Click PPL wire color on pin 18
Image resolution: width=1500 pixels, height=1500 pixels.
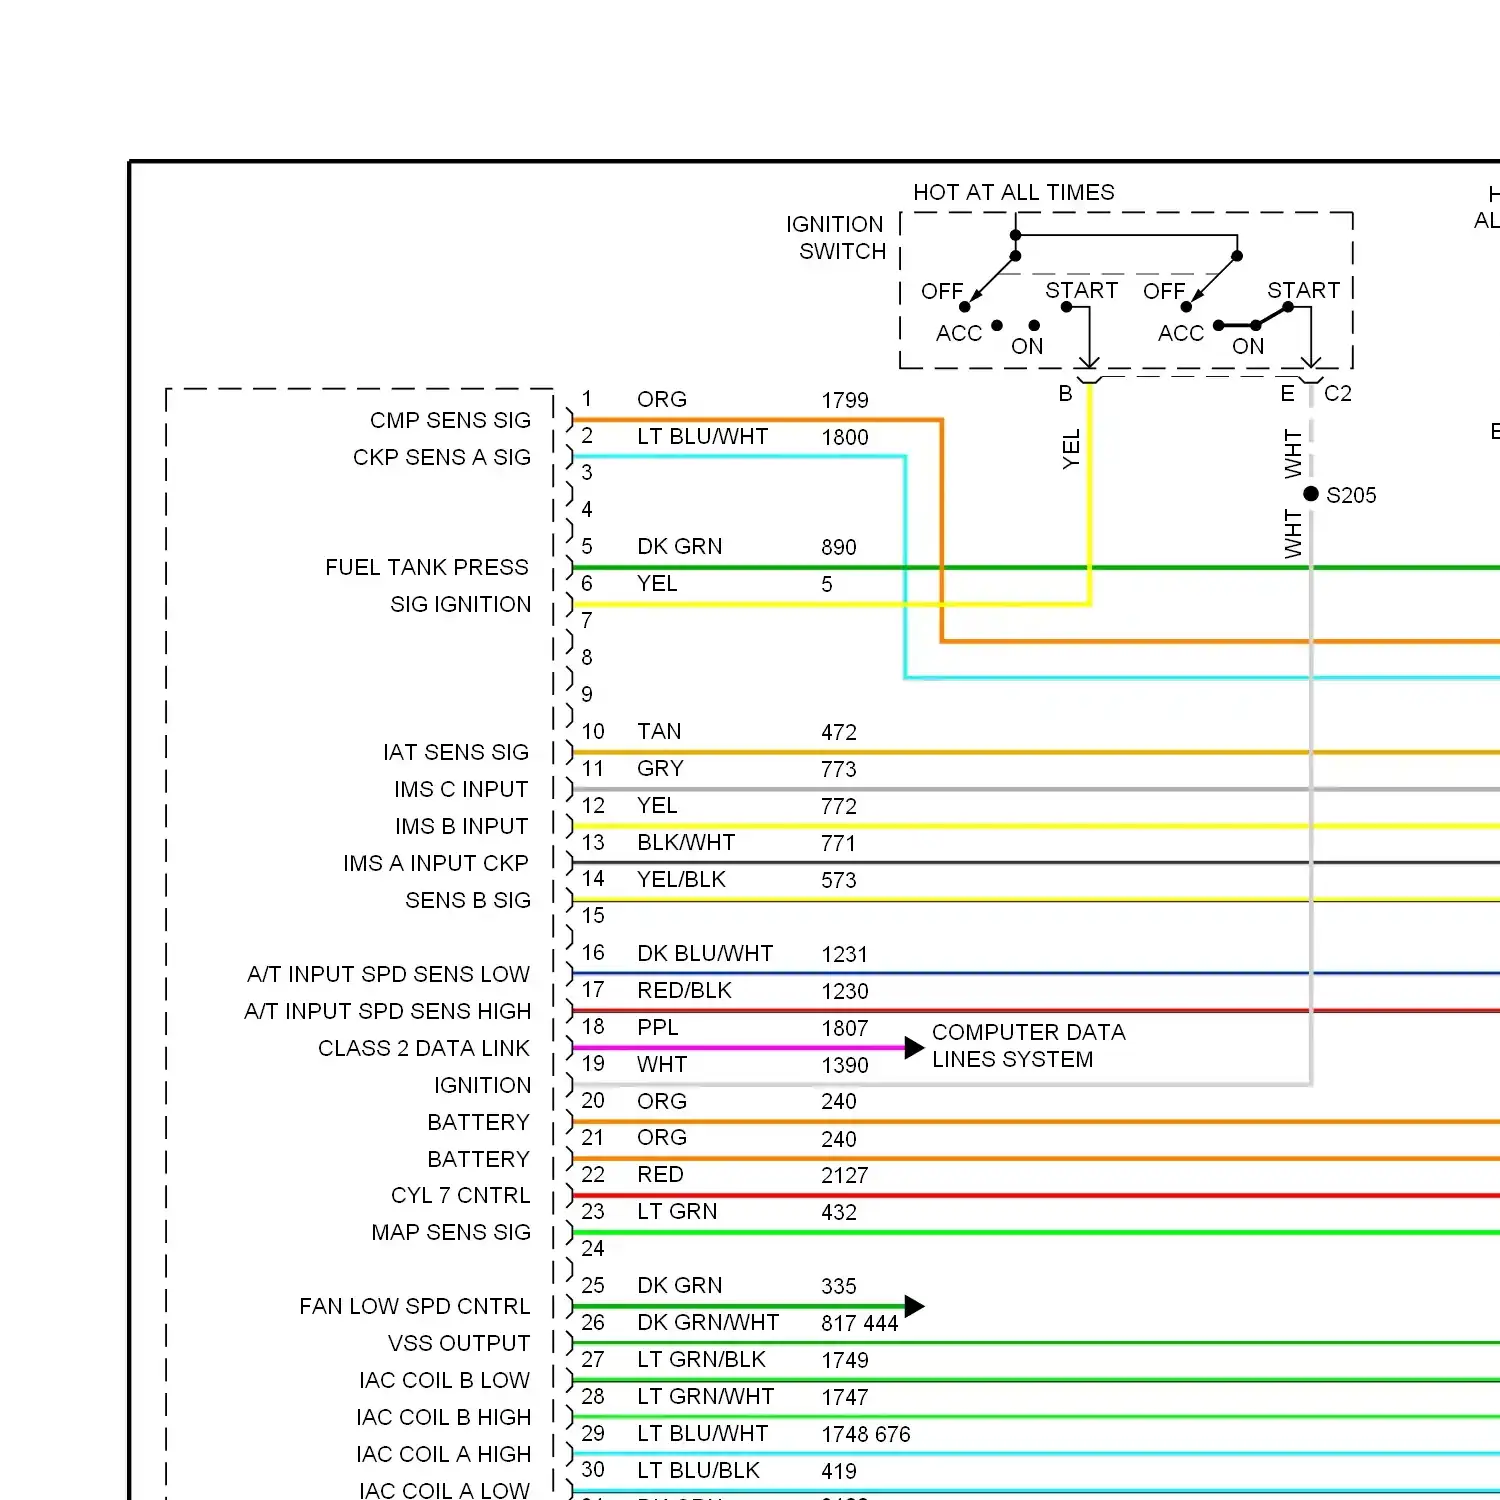[x=658, y=1027]
